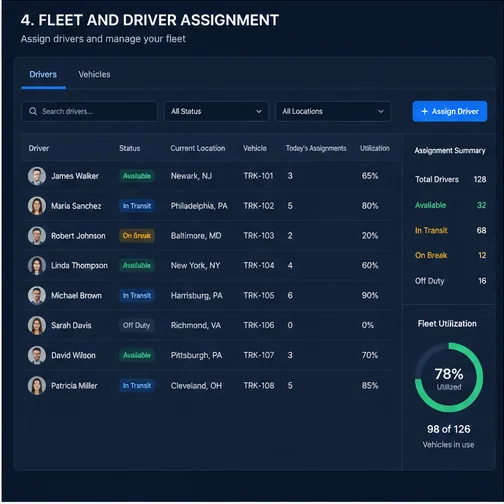Viewport: 504px width, 504px height.
Task: Select the Maria Sanchez driver name
Action: tap(76, 206)
